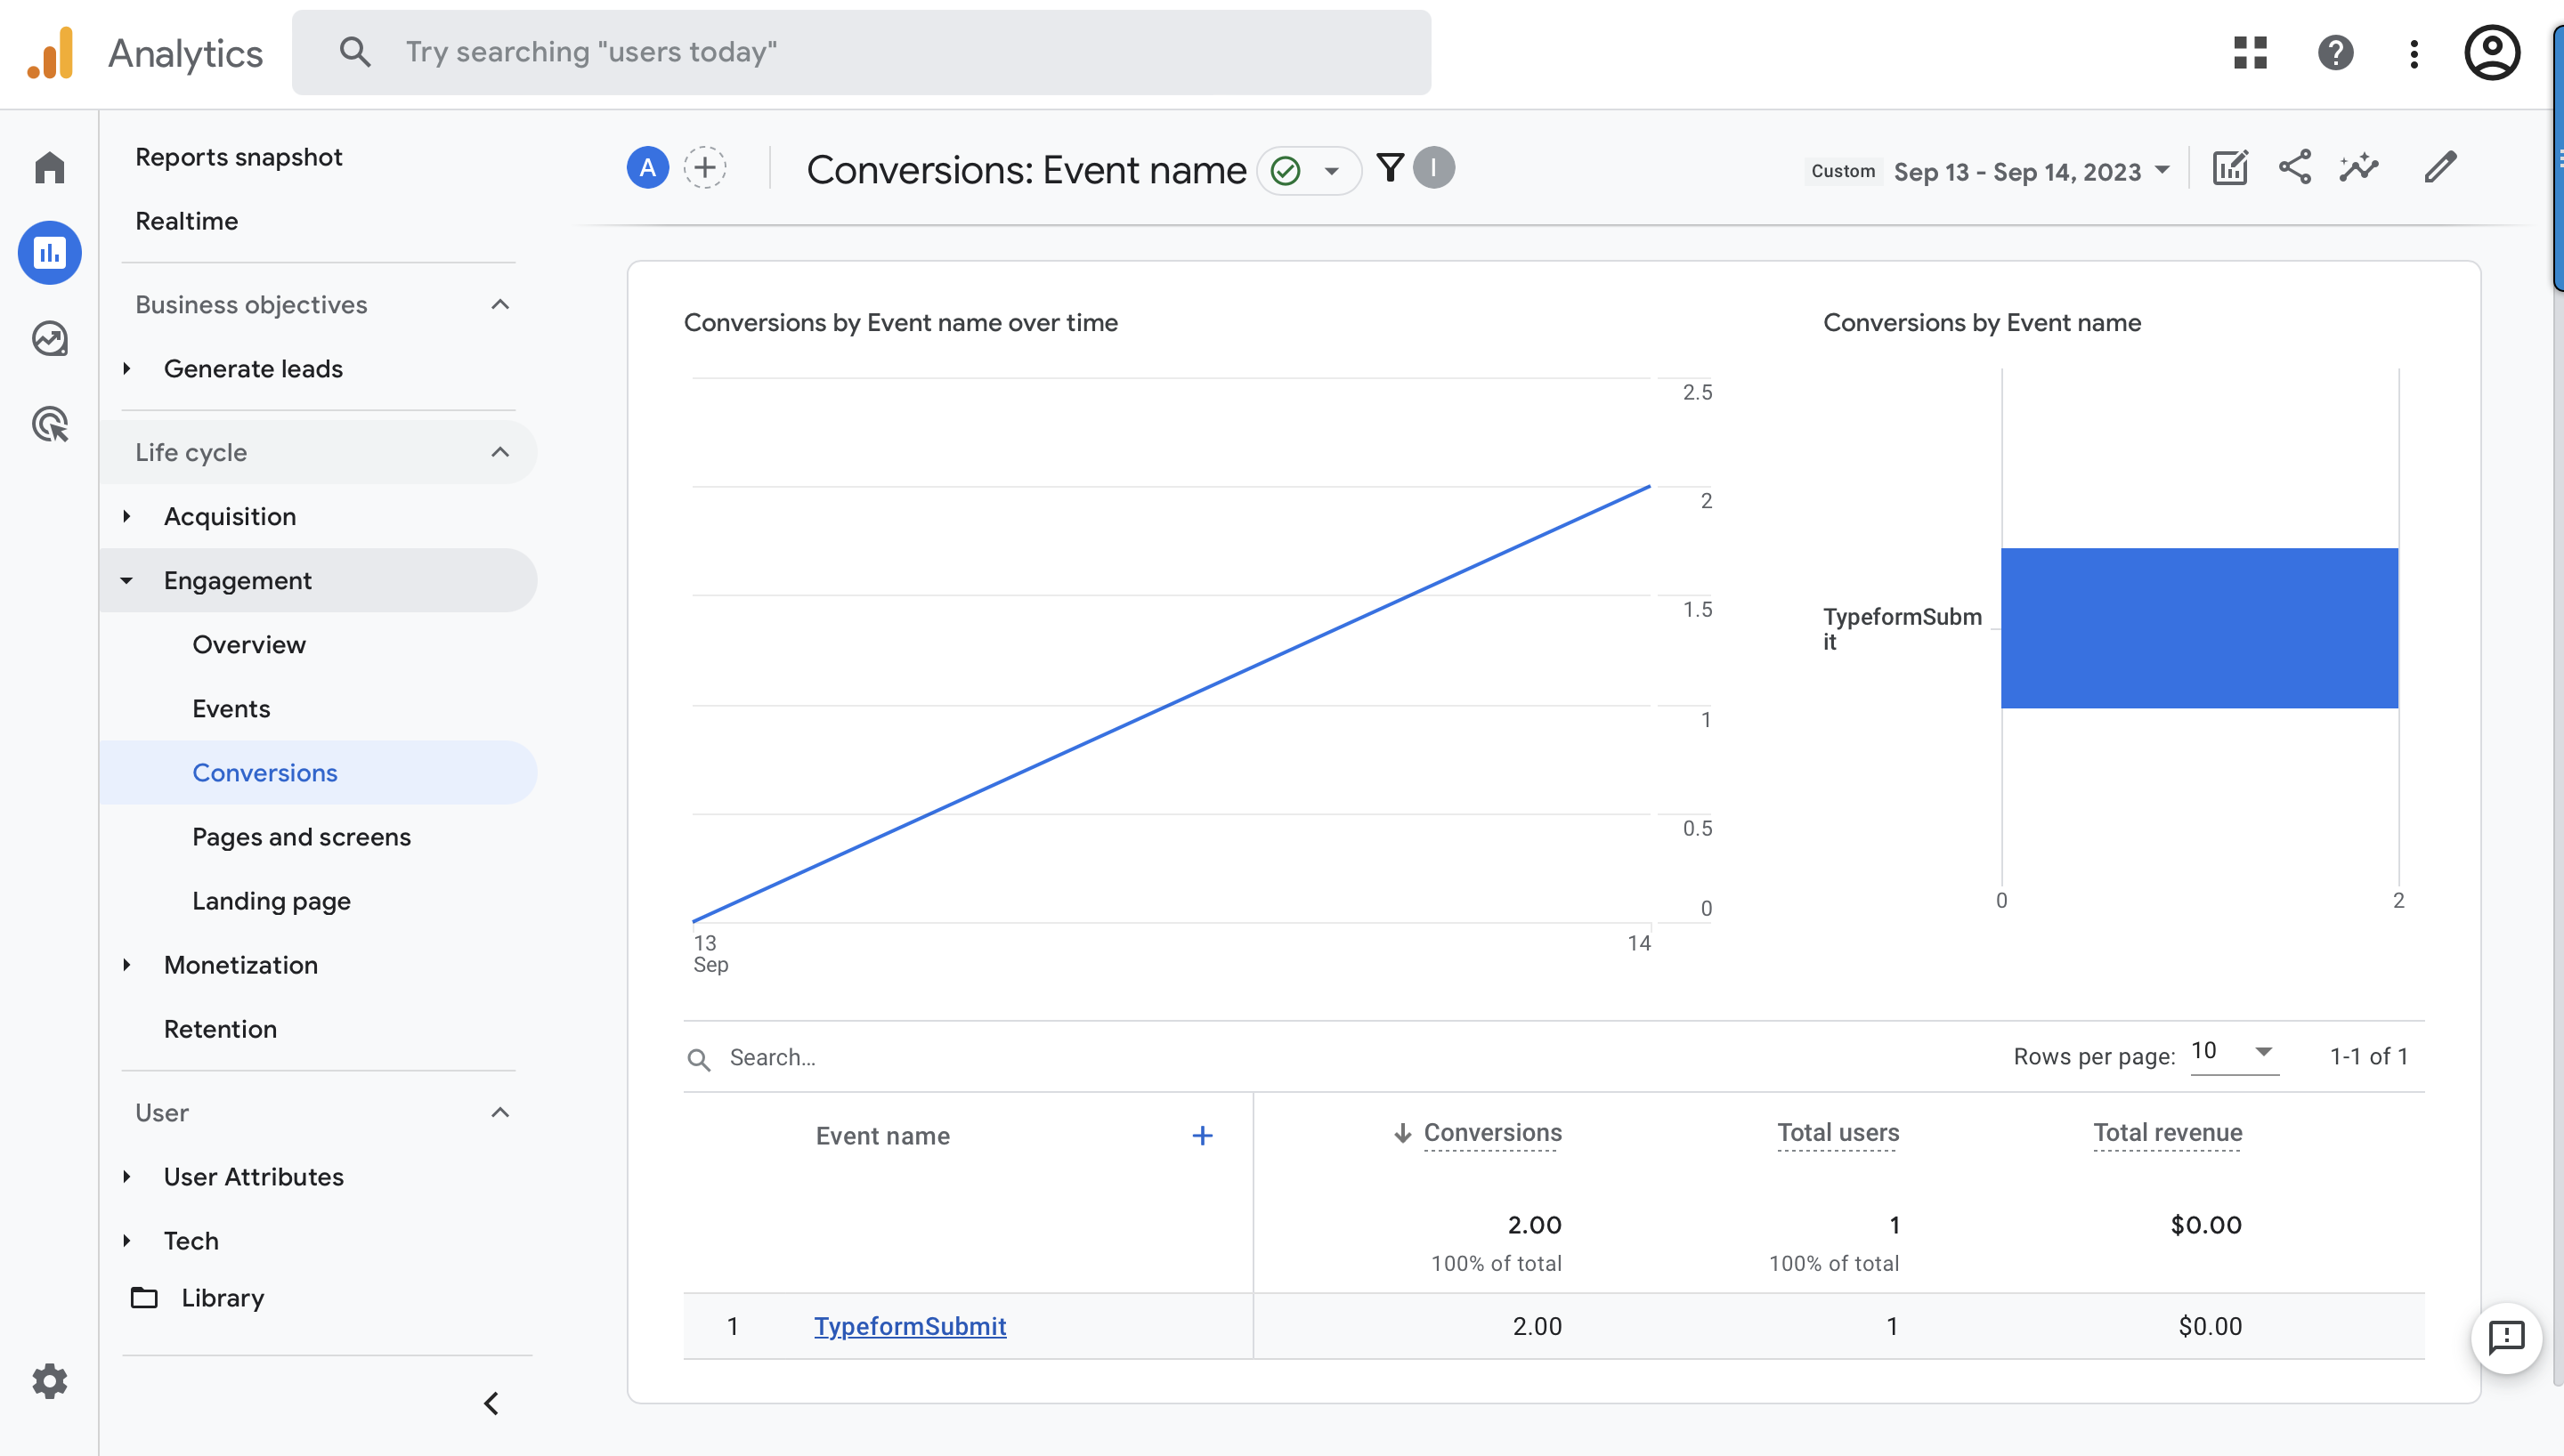Image resolution: width=2564 pixels, height=1456 pixels.
Task: Collapse the Business objectives section
Action: pyautogui.click(x=500, y=304)
